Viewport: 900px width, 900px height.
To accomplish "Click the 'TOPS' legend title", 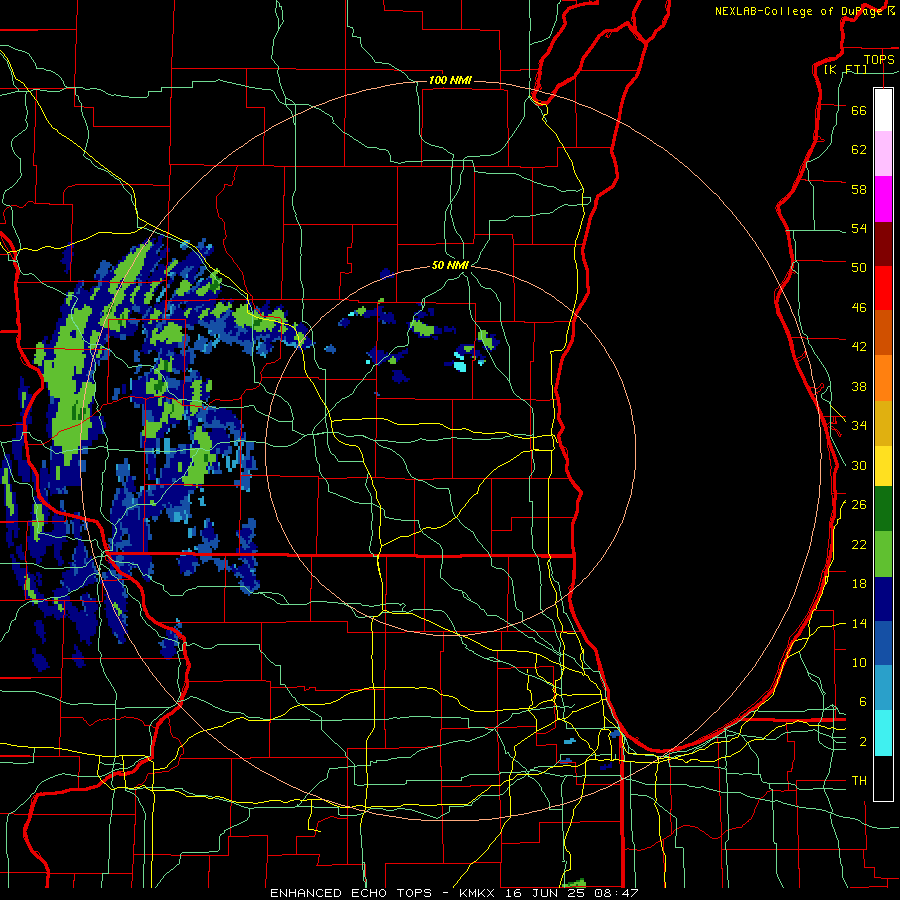I will (x=879, y=59).
